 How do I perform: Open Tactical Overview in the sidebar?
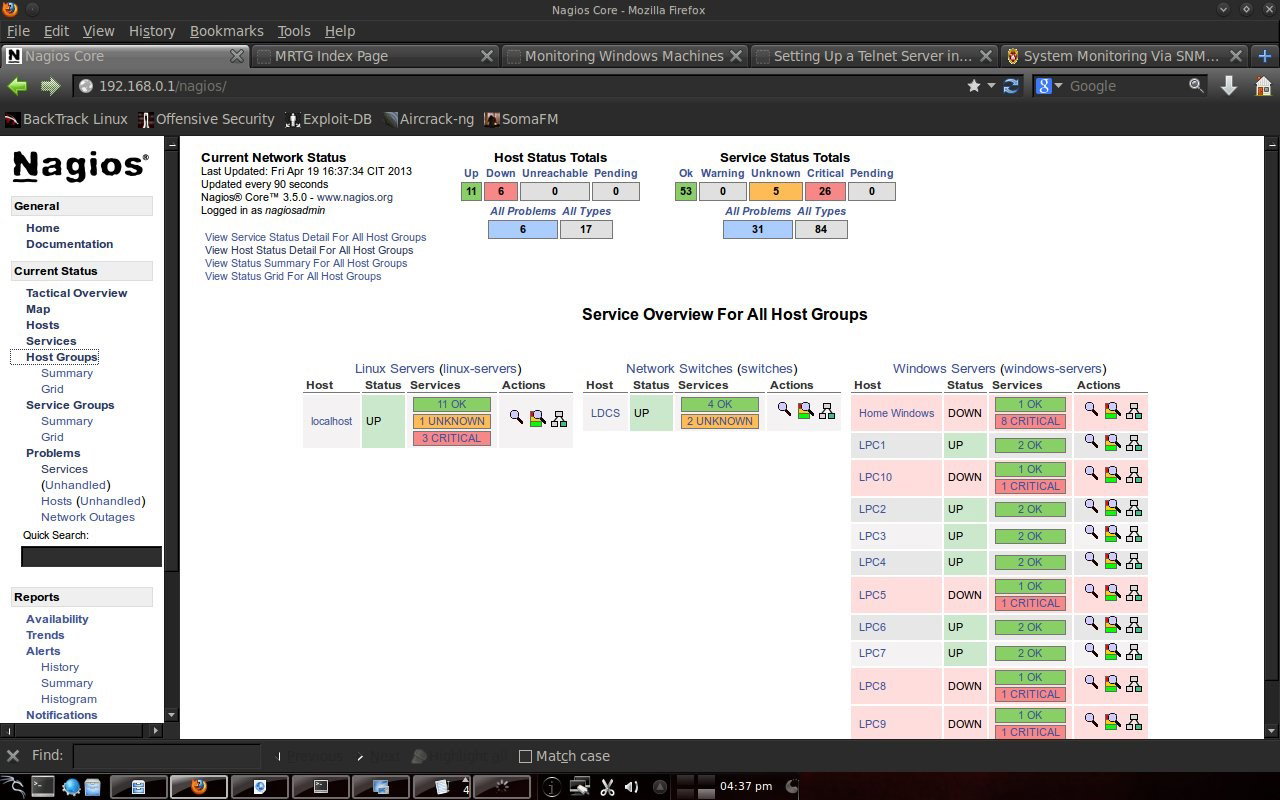[77, 293]
